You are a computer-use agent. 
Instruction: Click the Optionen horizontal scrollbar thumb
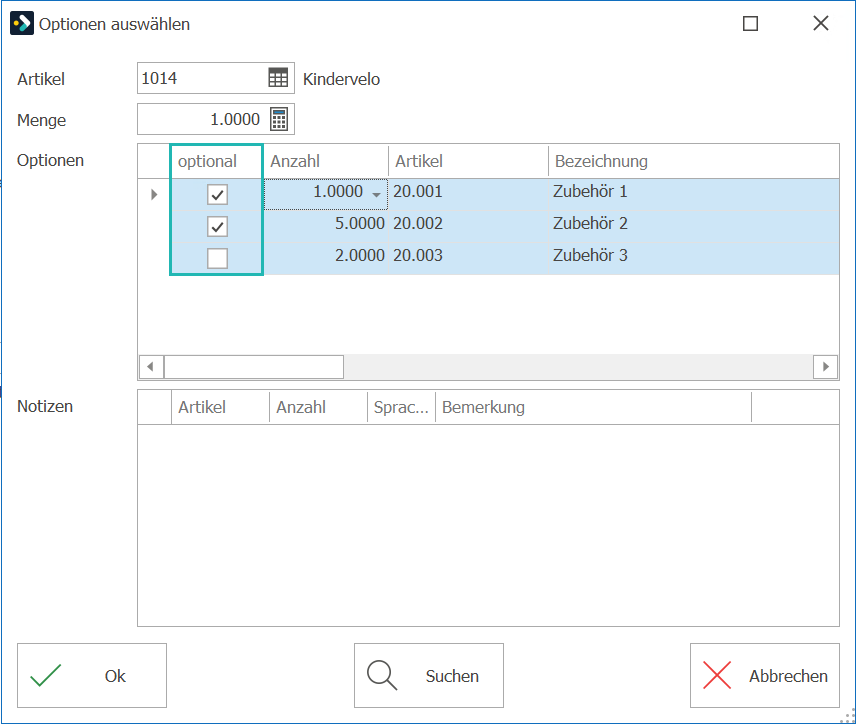(x=254, y=367)
